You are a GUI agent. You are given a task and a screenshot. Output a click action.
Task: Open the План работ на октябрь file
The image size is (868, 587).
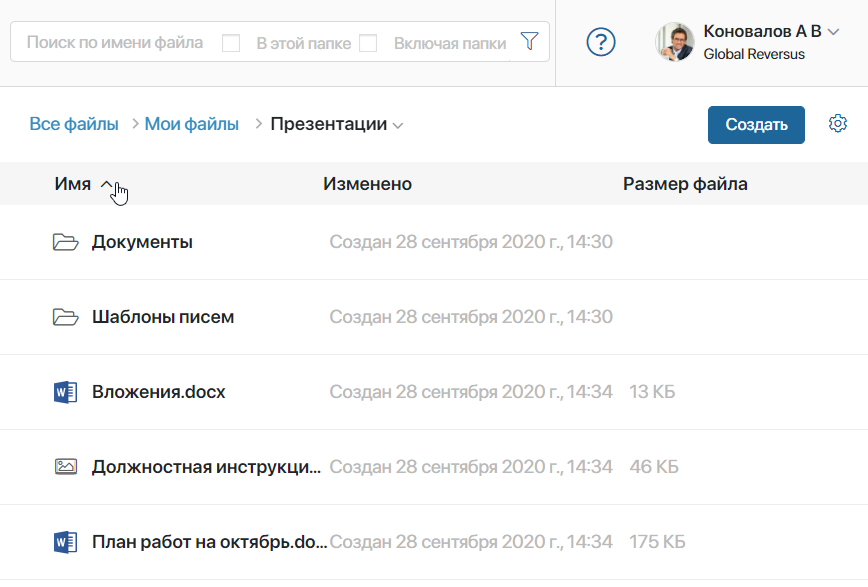coord(210,542)
